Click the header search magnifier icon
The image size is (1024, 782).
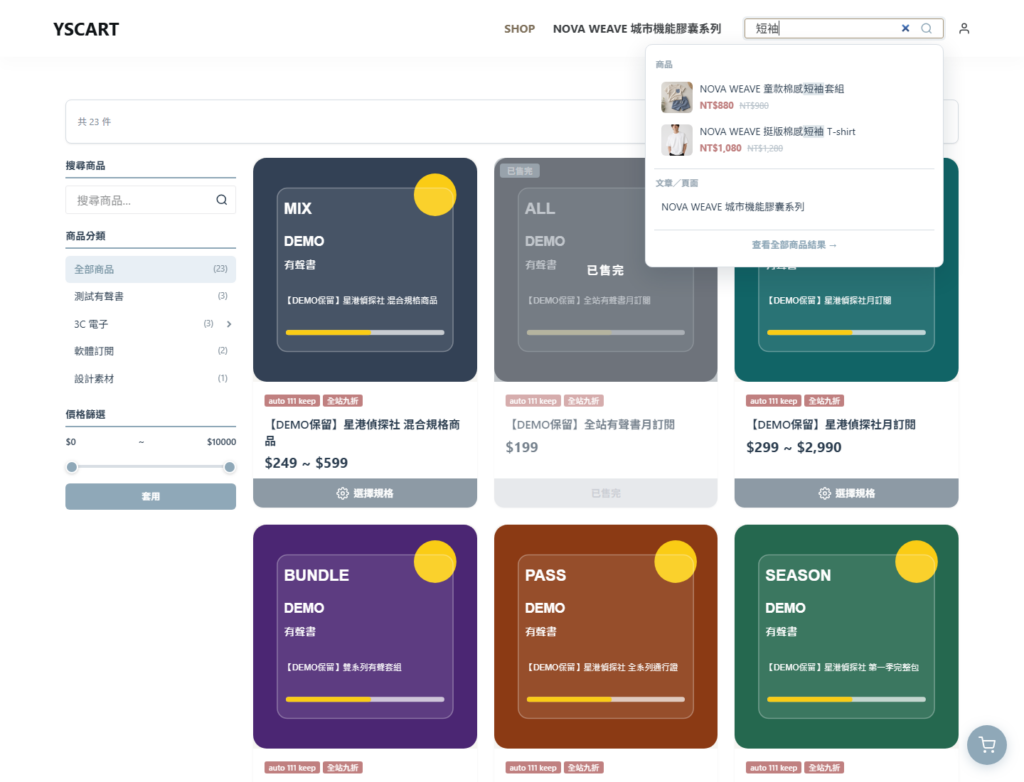926,28
